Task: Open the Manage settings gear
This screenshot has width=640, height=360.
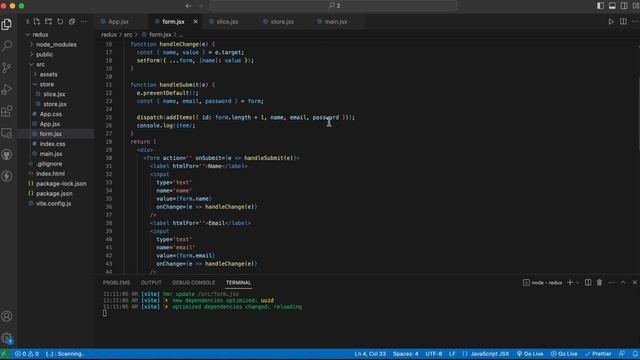Action: pos(7,338)
